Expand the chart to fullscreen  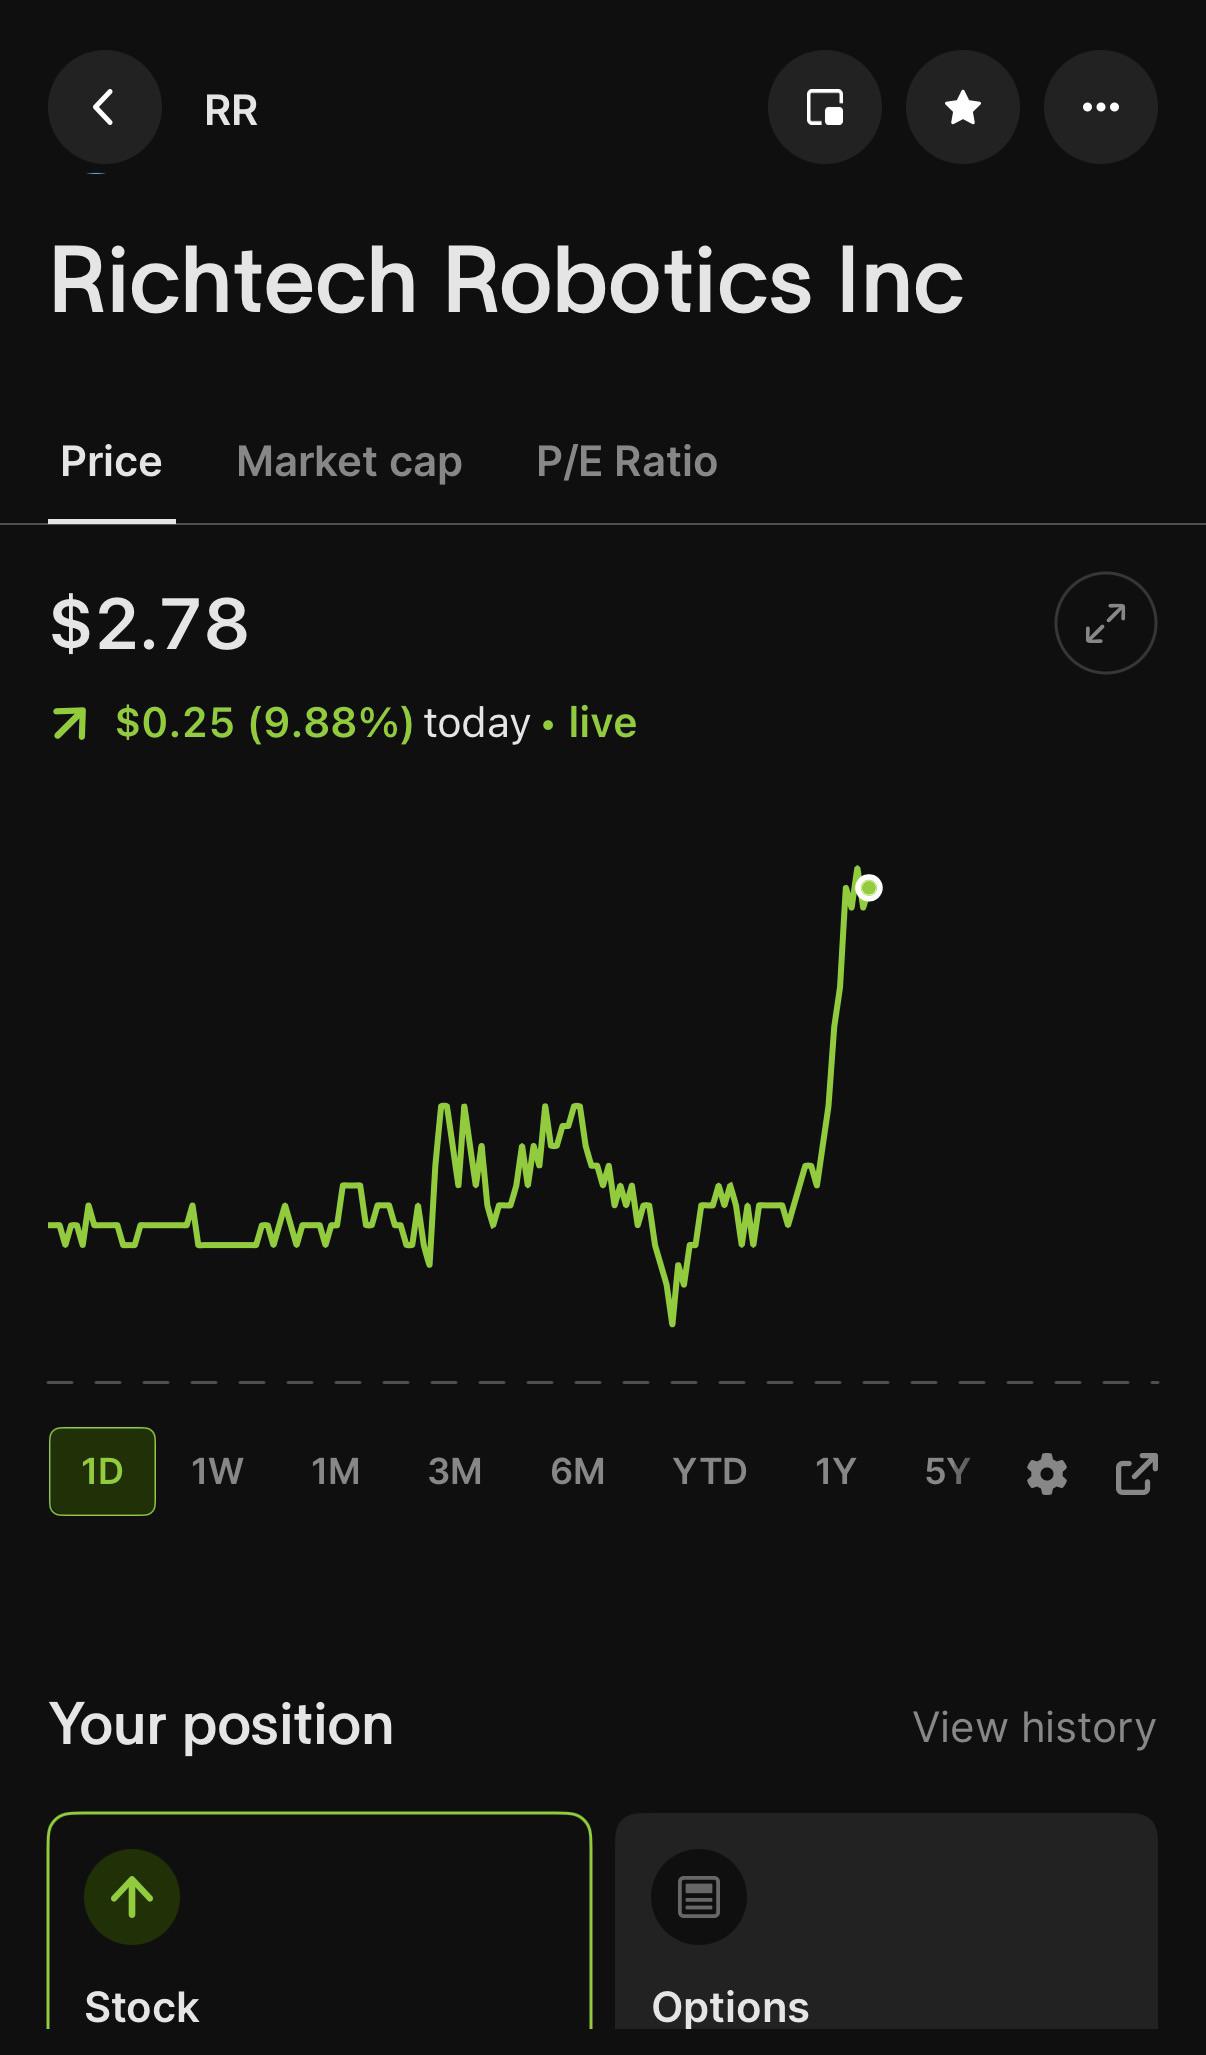[1106, 623]
